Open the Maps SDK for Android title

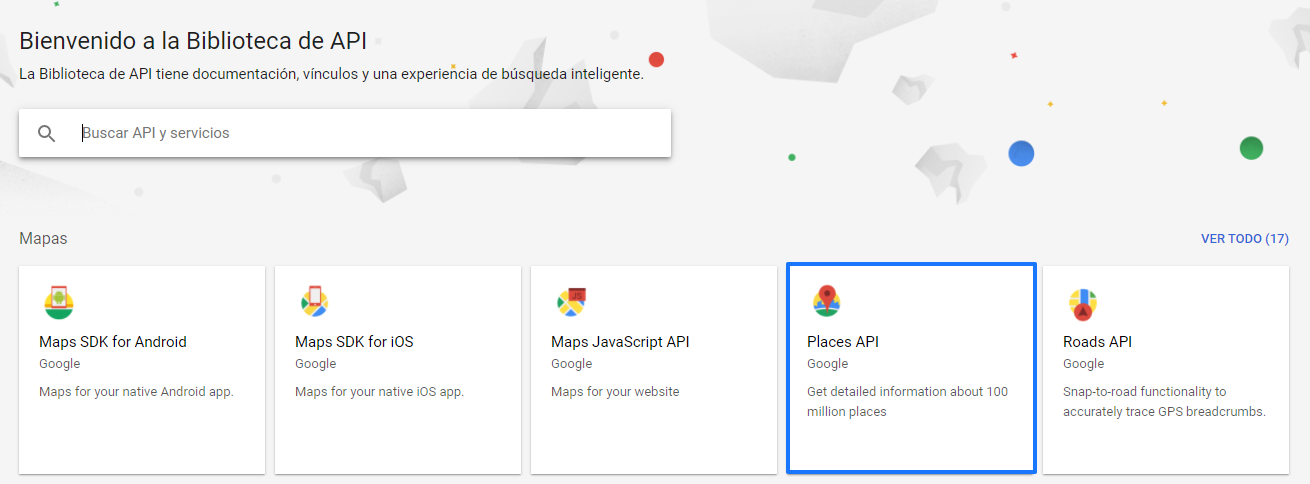click(113, 342)
